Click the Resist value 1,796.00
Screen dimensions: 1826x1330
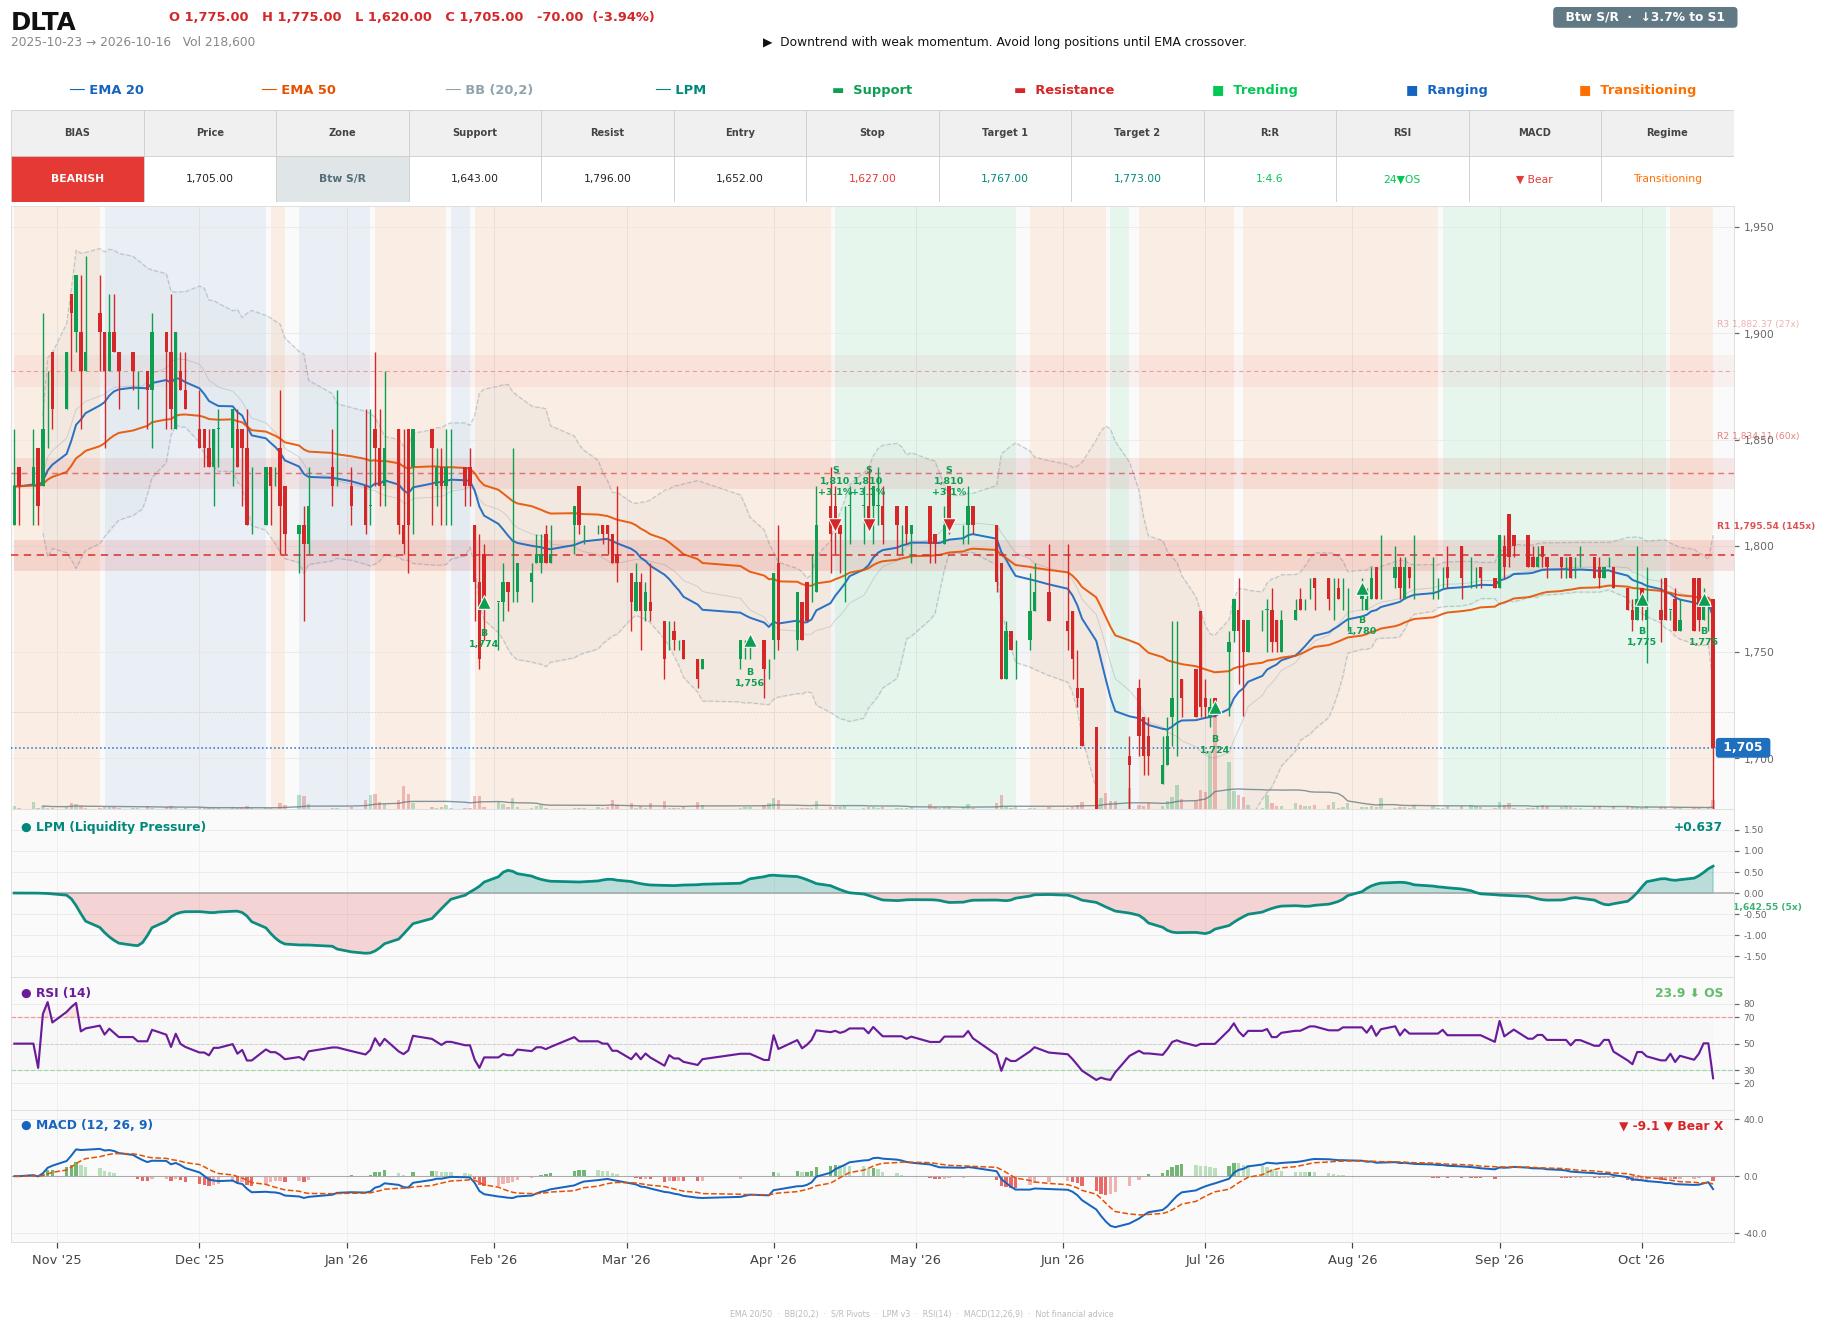click(x=607, y=179)
